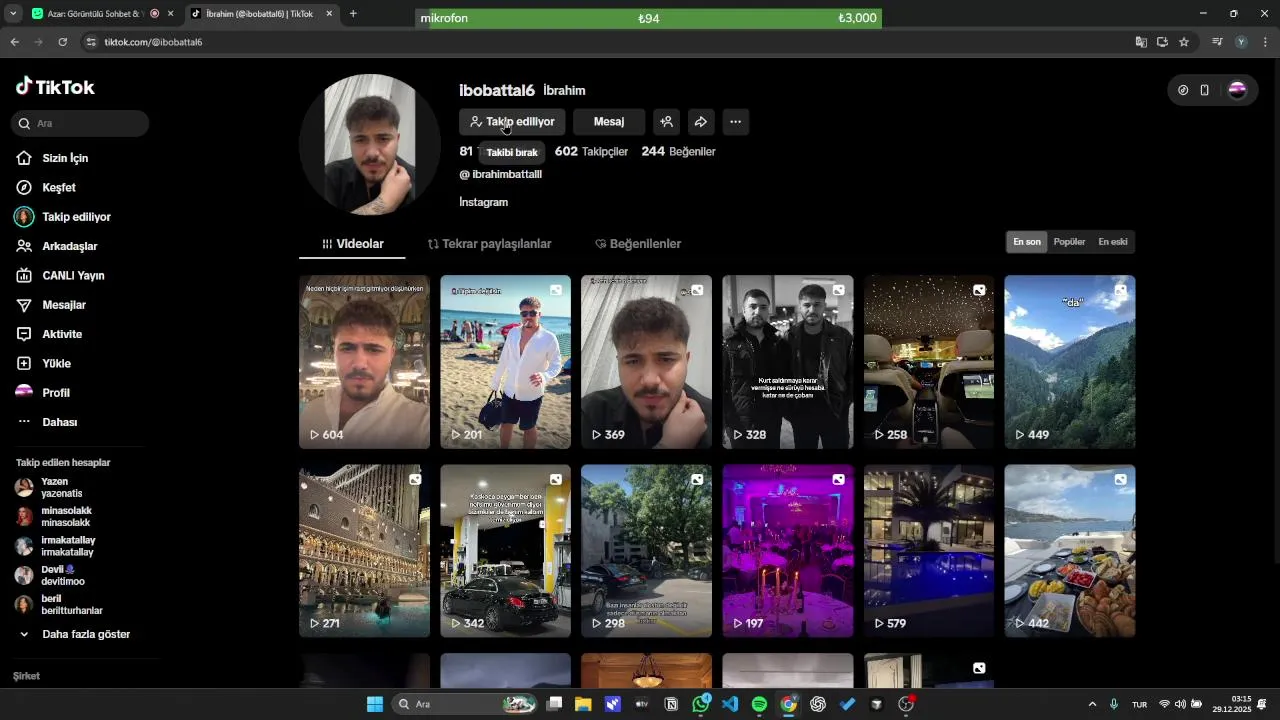
Task: Open Chrome tab search dropdown arrow
Action: pyautogui.click(x=13, y=14)
